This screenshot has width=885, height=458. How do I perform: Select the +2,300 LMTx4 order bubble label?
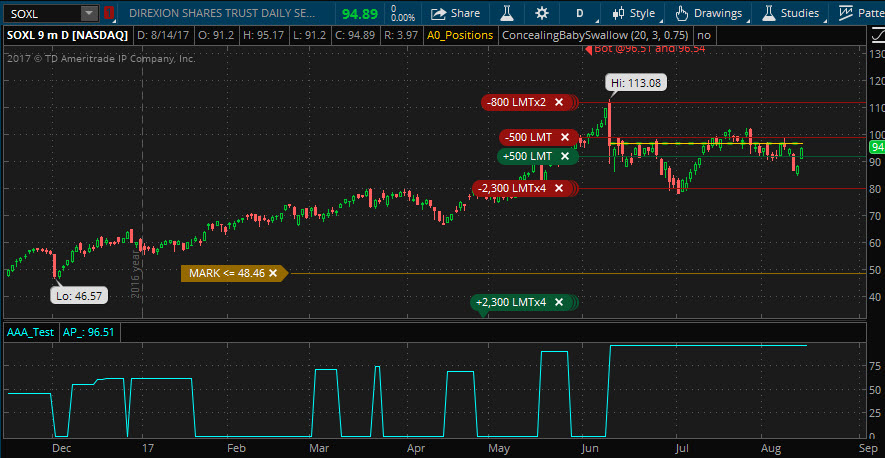(511, 302)
